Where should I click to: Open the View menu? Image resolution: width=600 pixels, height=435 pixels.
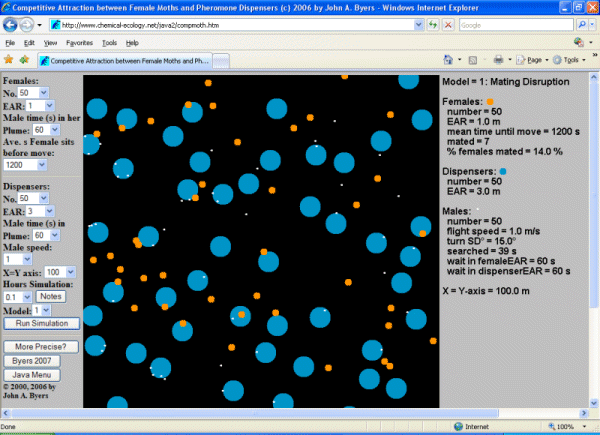50,43
